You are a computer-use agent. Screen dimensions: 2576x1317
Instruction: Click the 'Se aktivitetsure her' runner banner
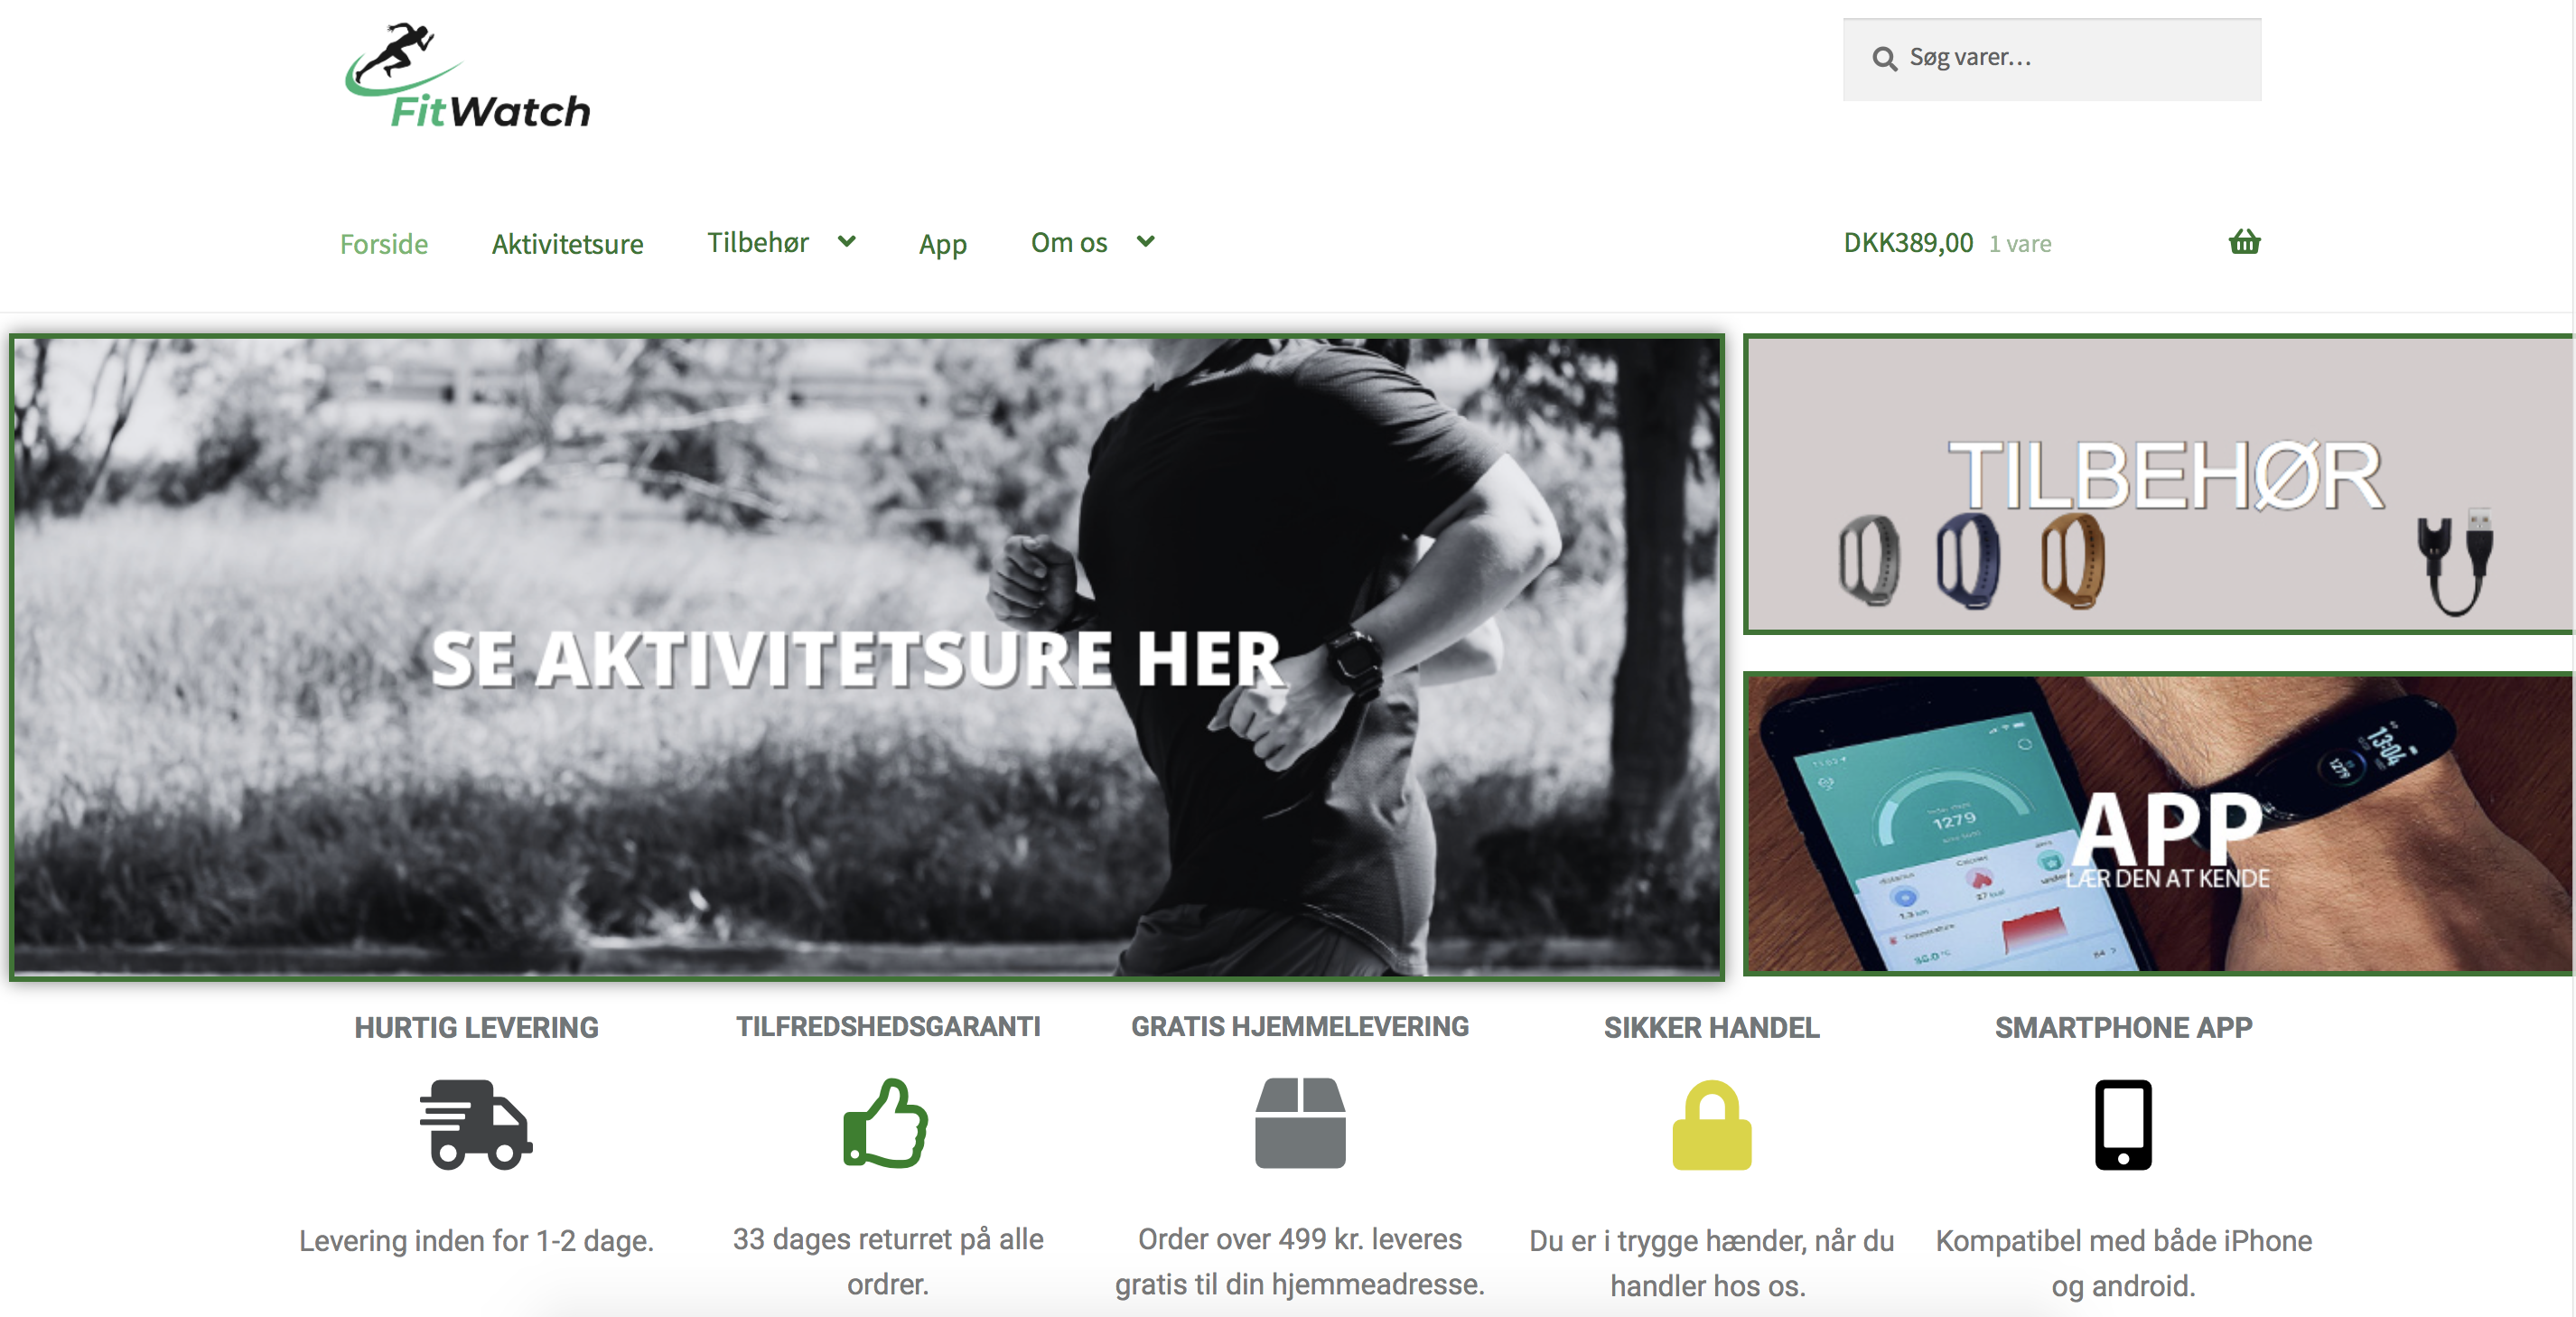[x=866, y=657]
